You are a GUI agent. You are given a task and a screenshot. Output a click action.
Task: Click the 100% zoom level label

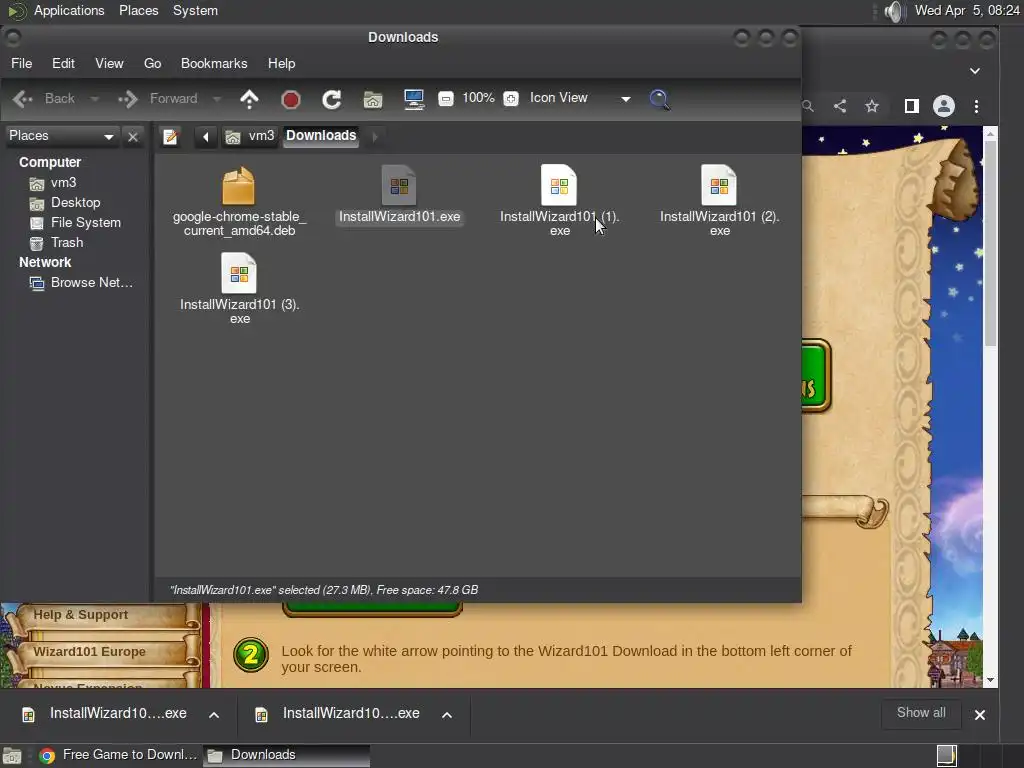pyautogui.click(x=478, y=98)
